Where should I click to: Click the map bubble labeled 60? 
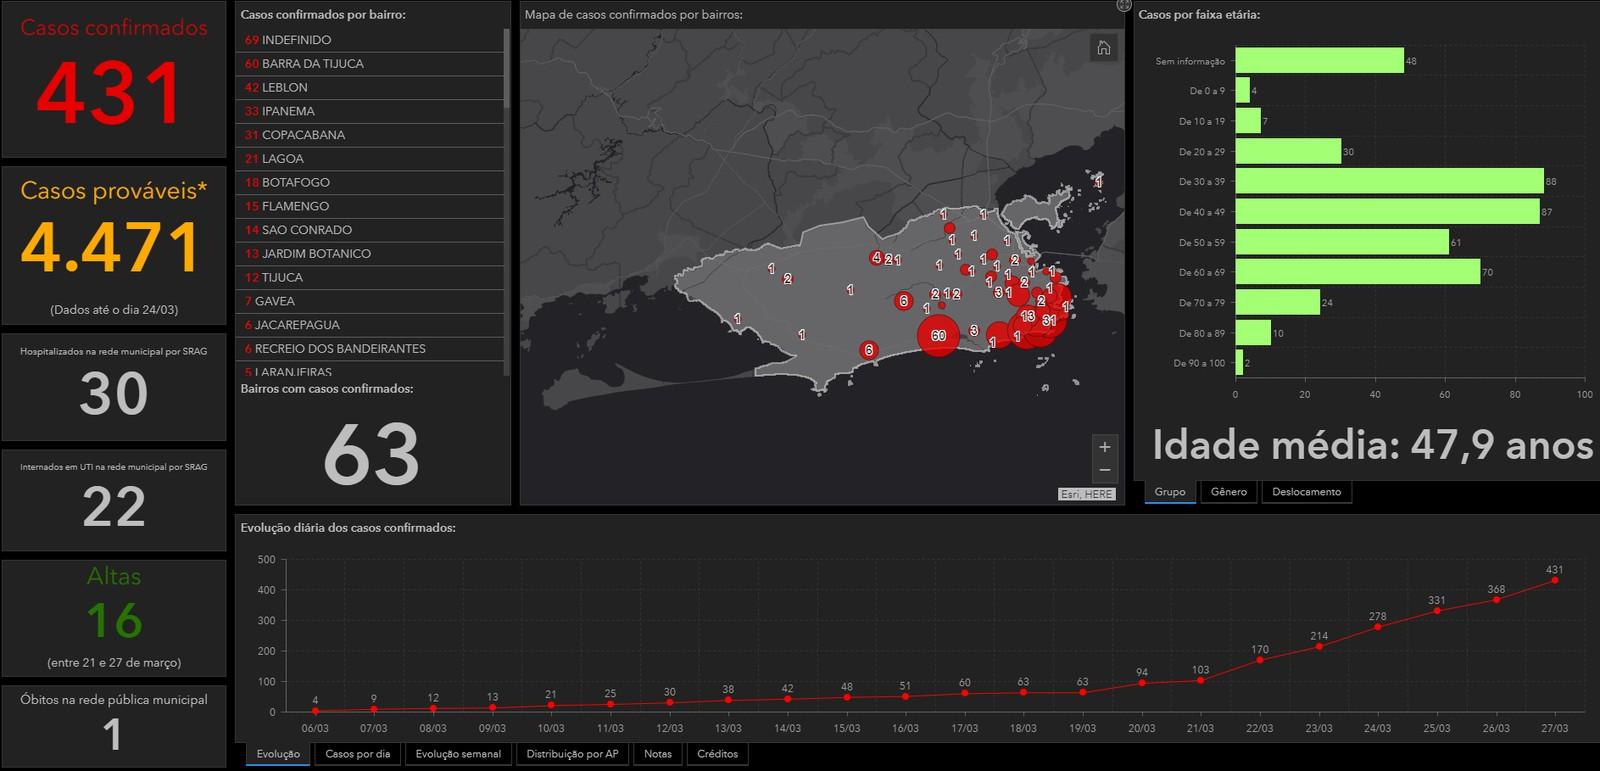pos(938,336)
